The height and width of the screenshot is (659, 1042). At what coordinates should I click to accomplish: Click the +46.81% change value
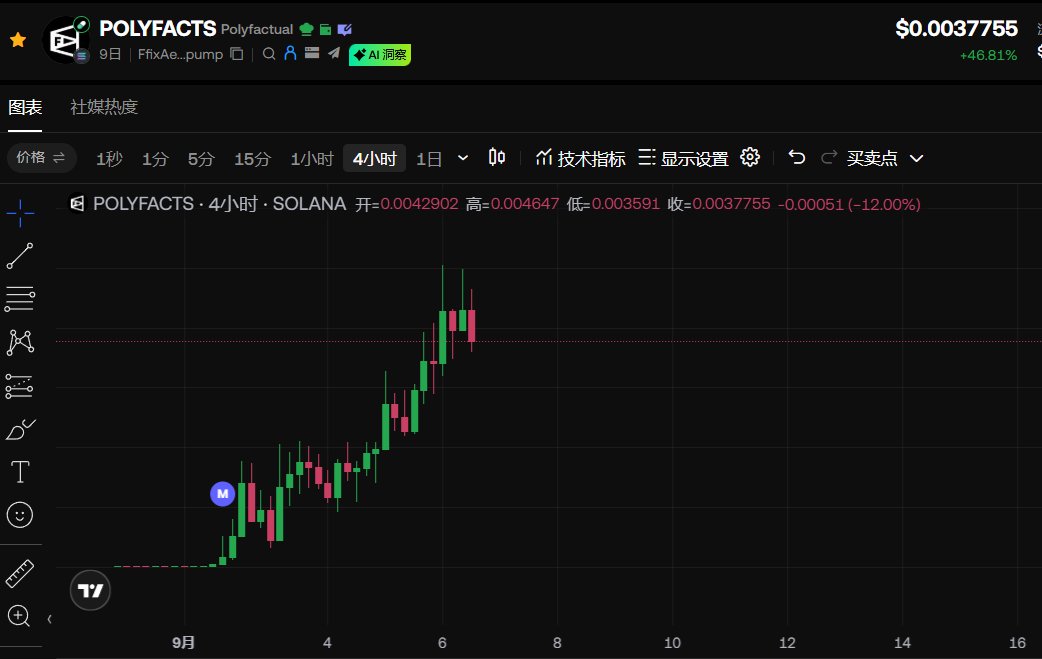click(988, 55)
